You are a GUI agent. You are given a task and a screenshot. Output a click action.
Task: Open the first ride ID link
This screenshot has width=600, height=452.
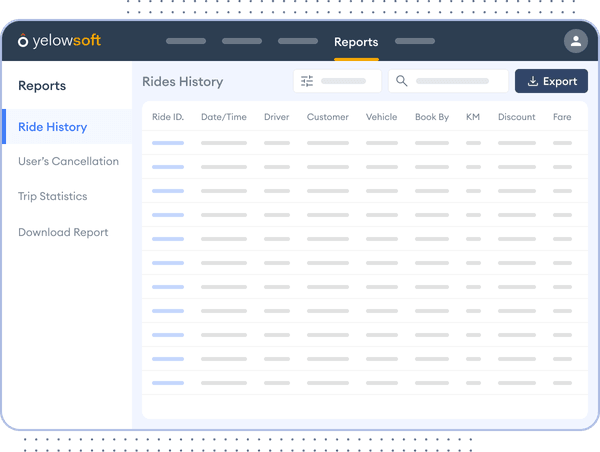click(x=168, y=143)
